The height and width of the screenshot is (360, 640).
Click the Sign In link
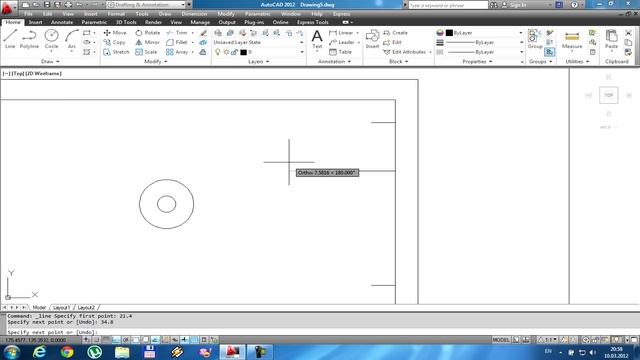[x=518, y=5]
